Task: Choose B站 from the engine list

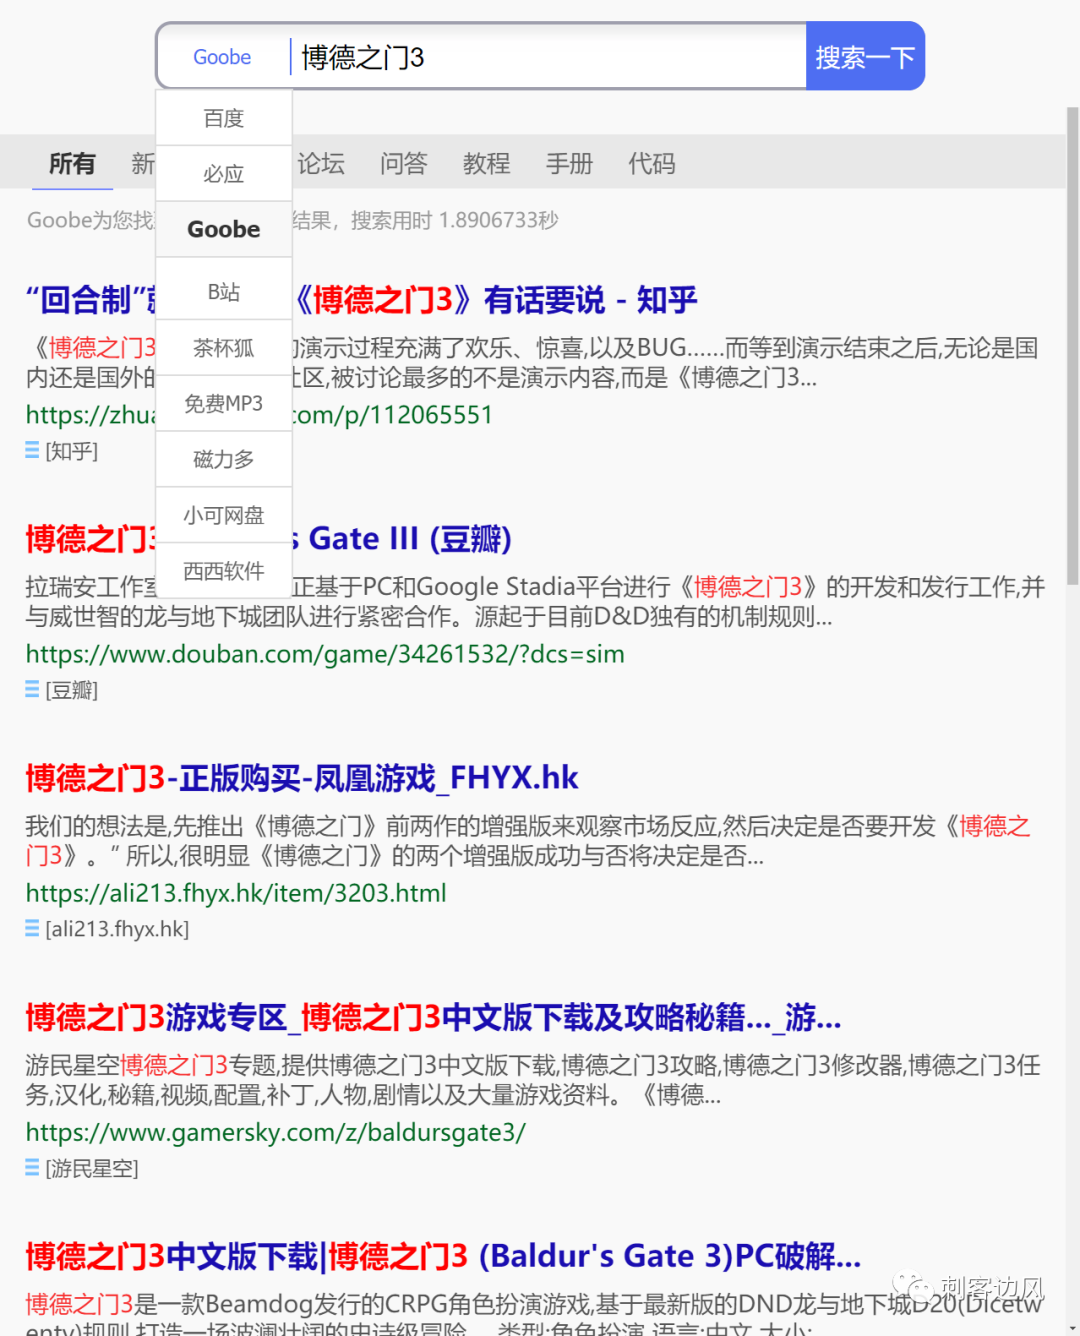Action: click(224, 292)
